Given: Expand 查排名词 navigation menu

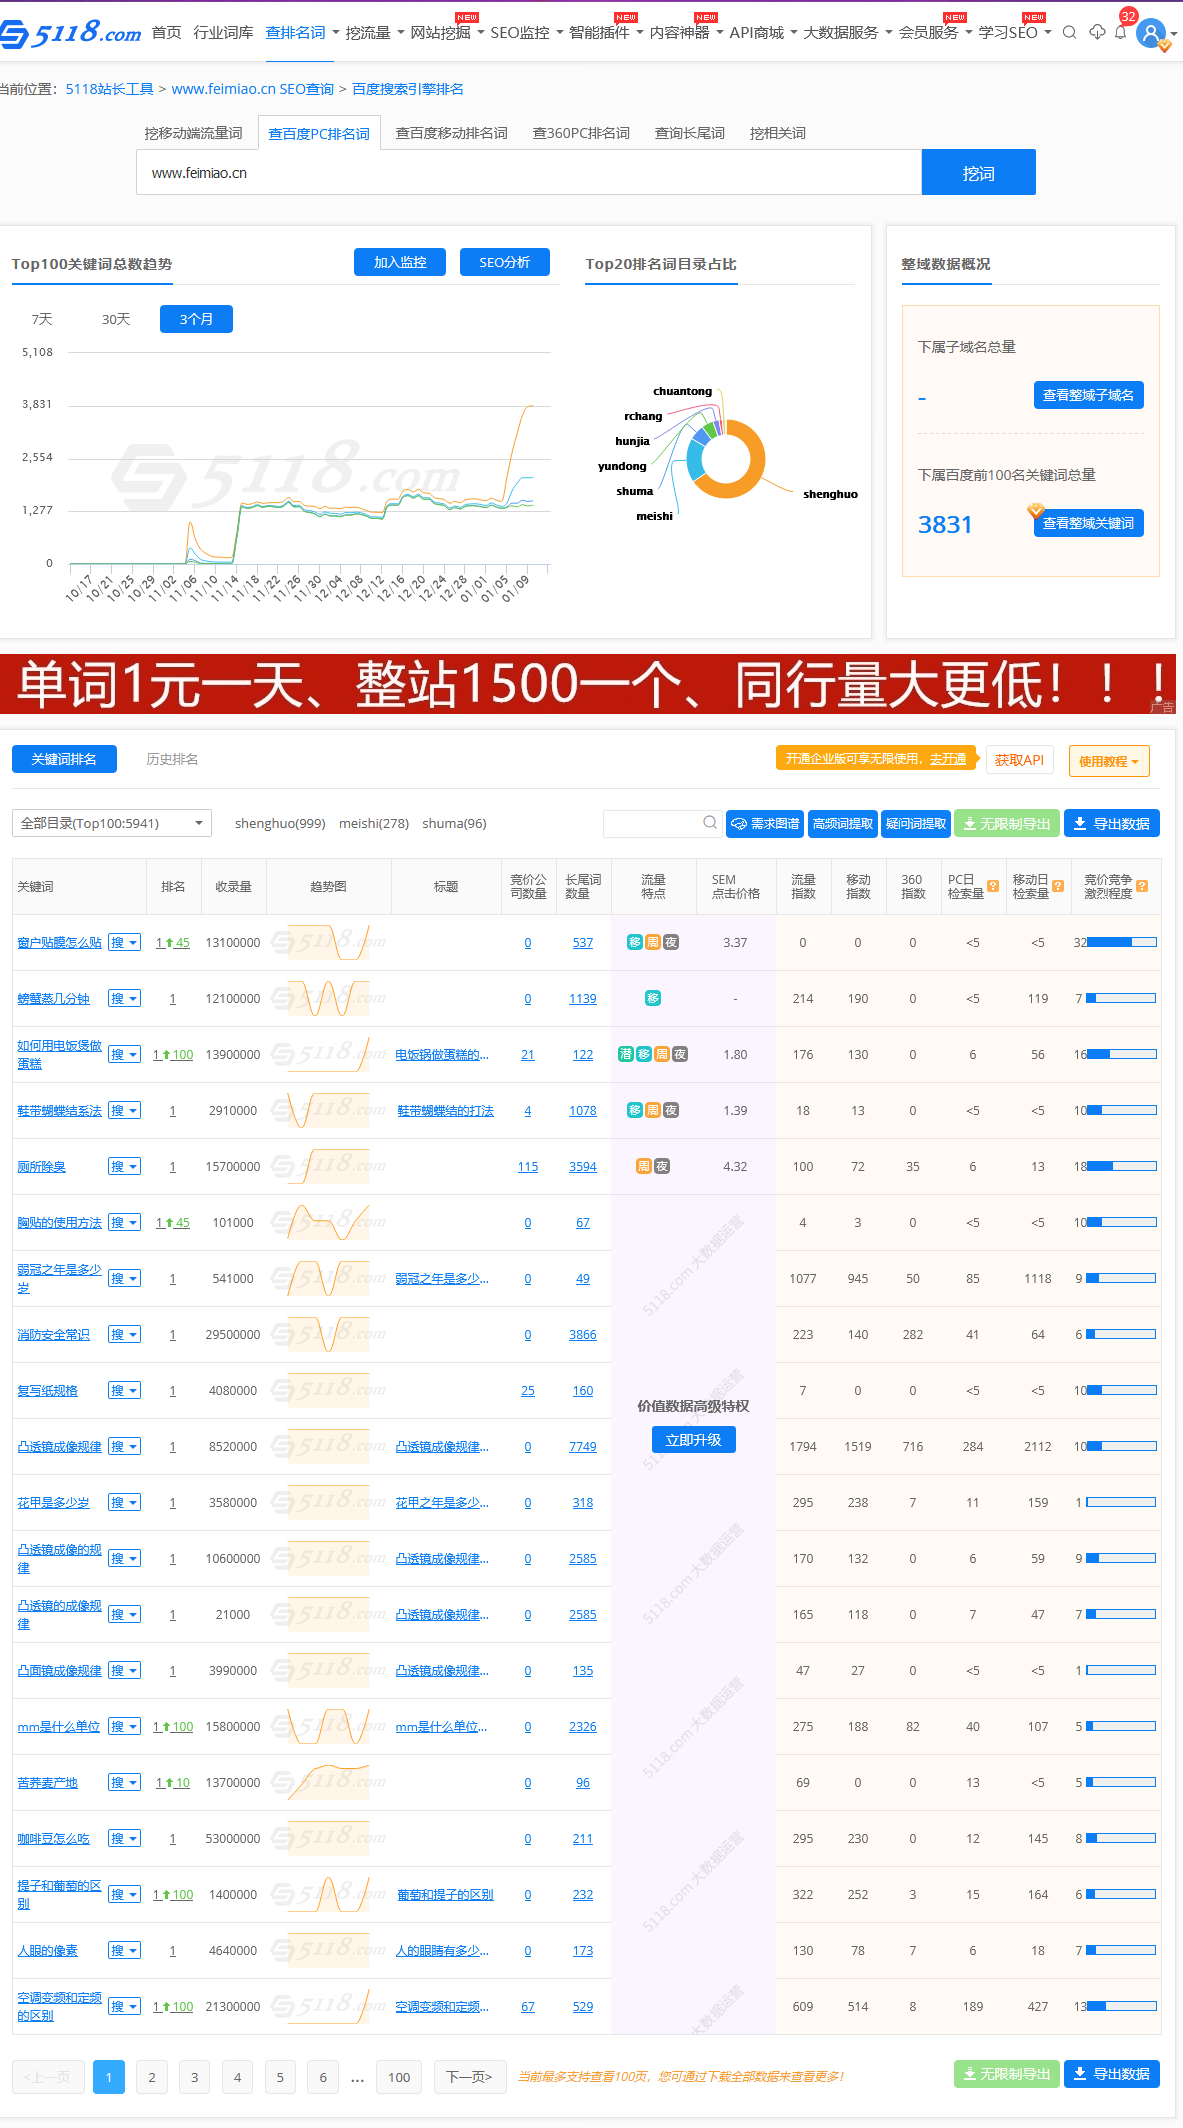Looking at the screenshot, I should [x=302, y=33].
